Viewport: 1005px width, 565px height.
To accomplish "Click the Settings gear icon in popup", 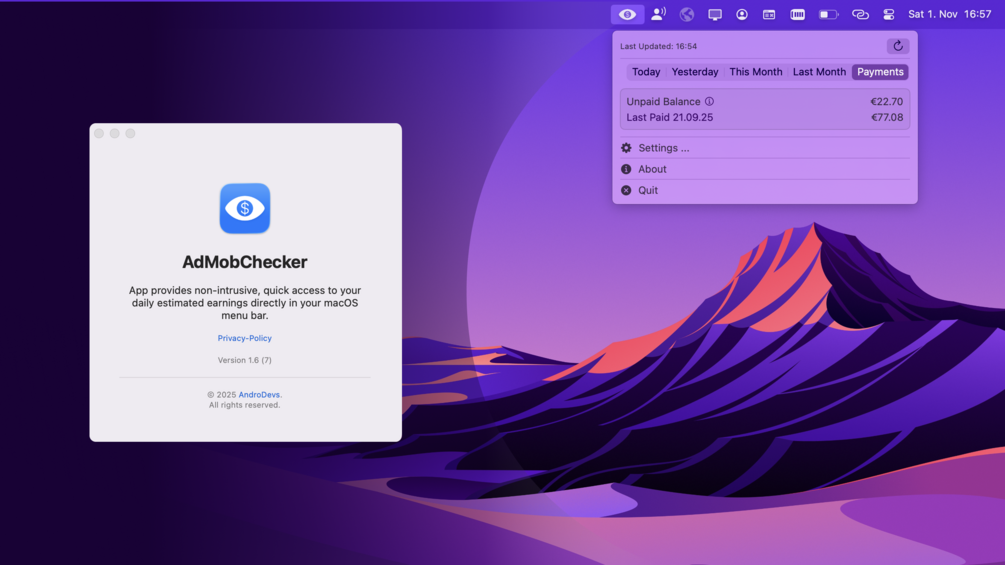I will 626,148.
